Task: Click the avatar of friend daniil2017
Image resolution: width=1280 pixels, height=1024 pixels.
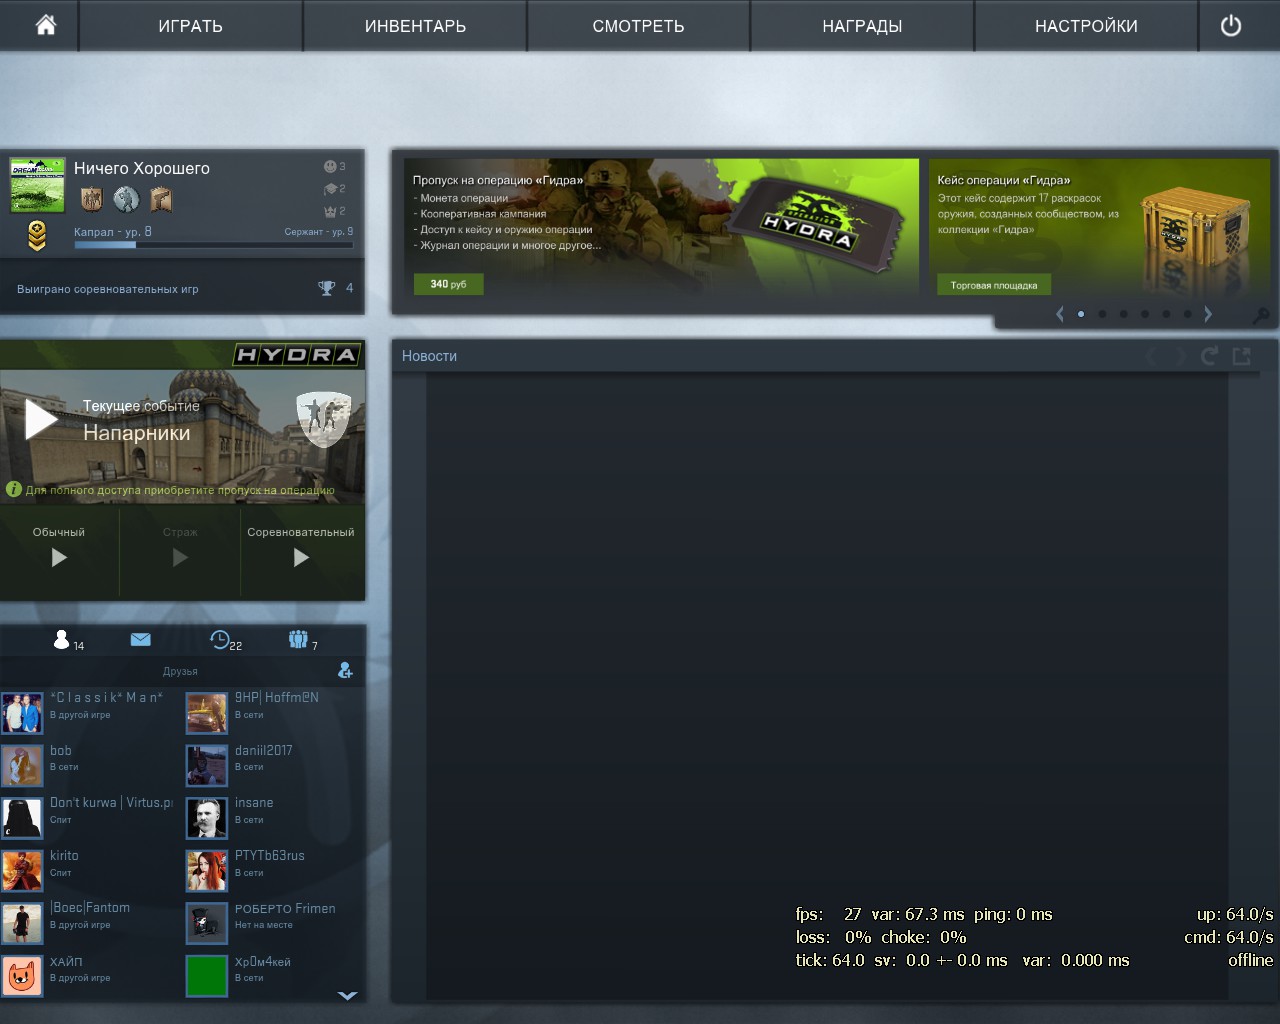Action: (207, 765)
